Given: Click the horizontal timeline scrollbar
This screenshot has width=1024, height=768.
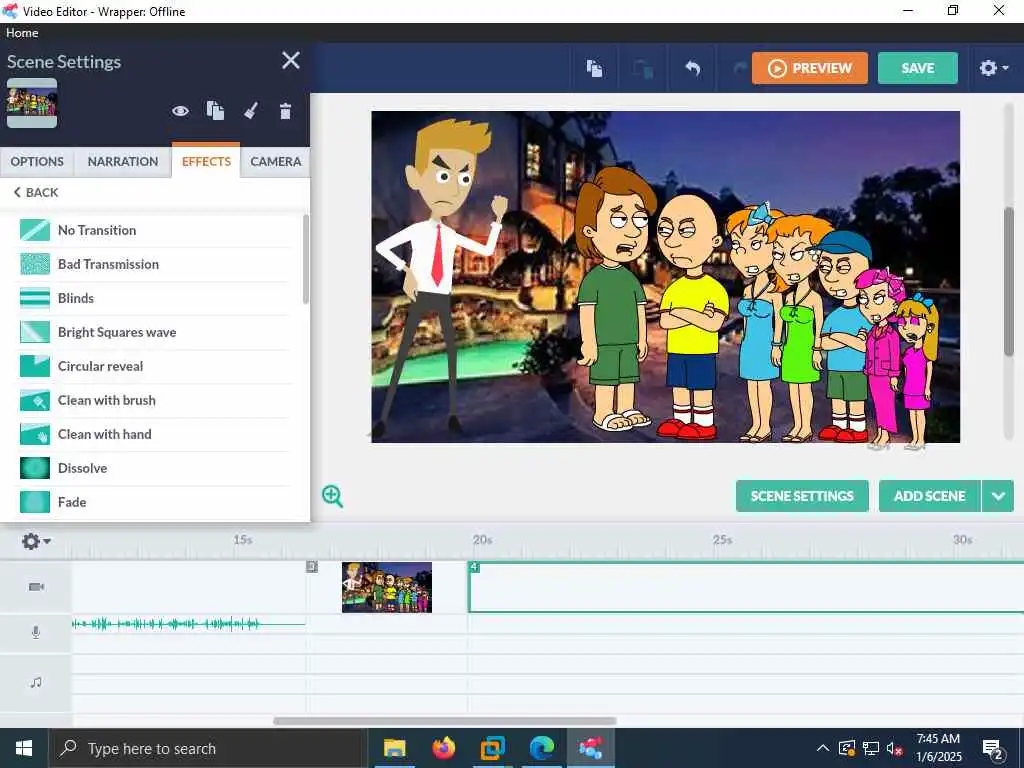Looking at the screenshot, I should (444, 721).
